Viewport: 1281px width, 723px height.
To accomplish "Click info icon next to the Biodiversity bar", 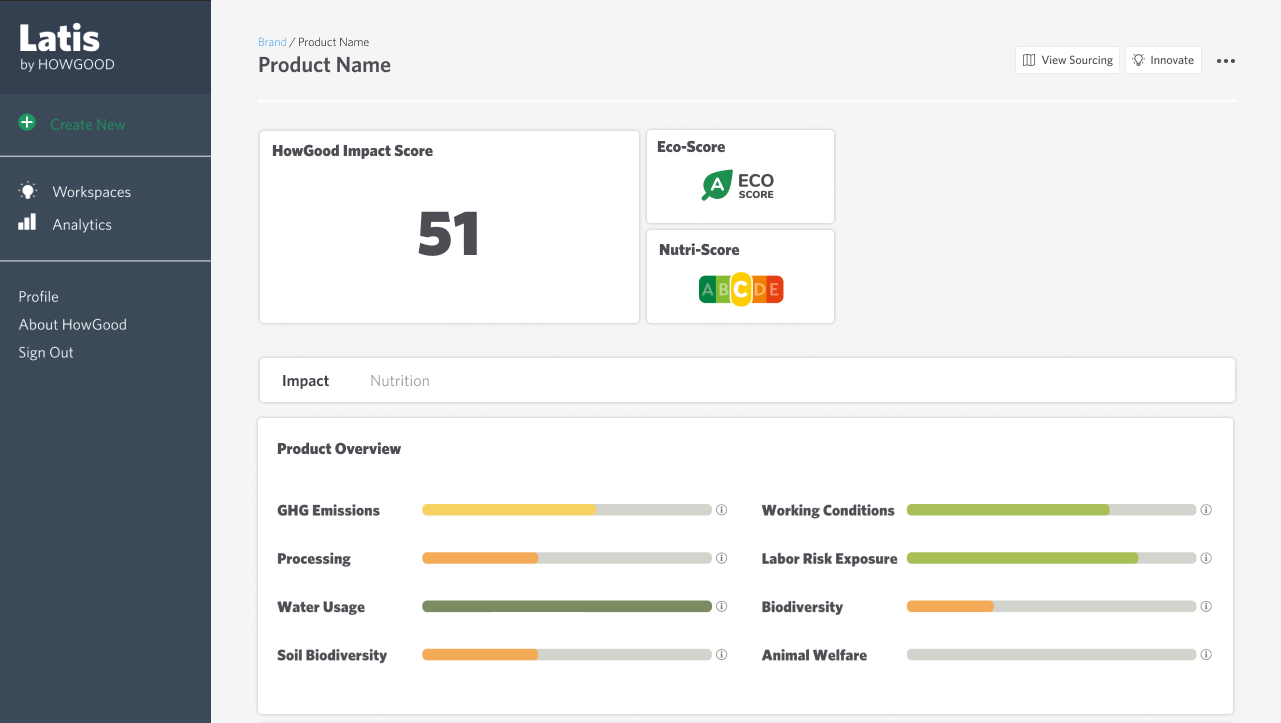I will click(x=1206, y=606).
